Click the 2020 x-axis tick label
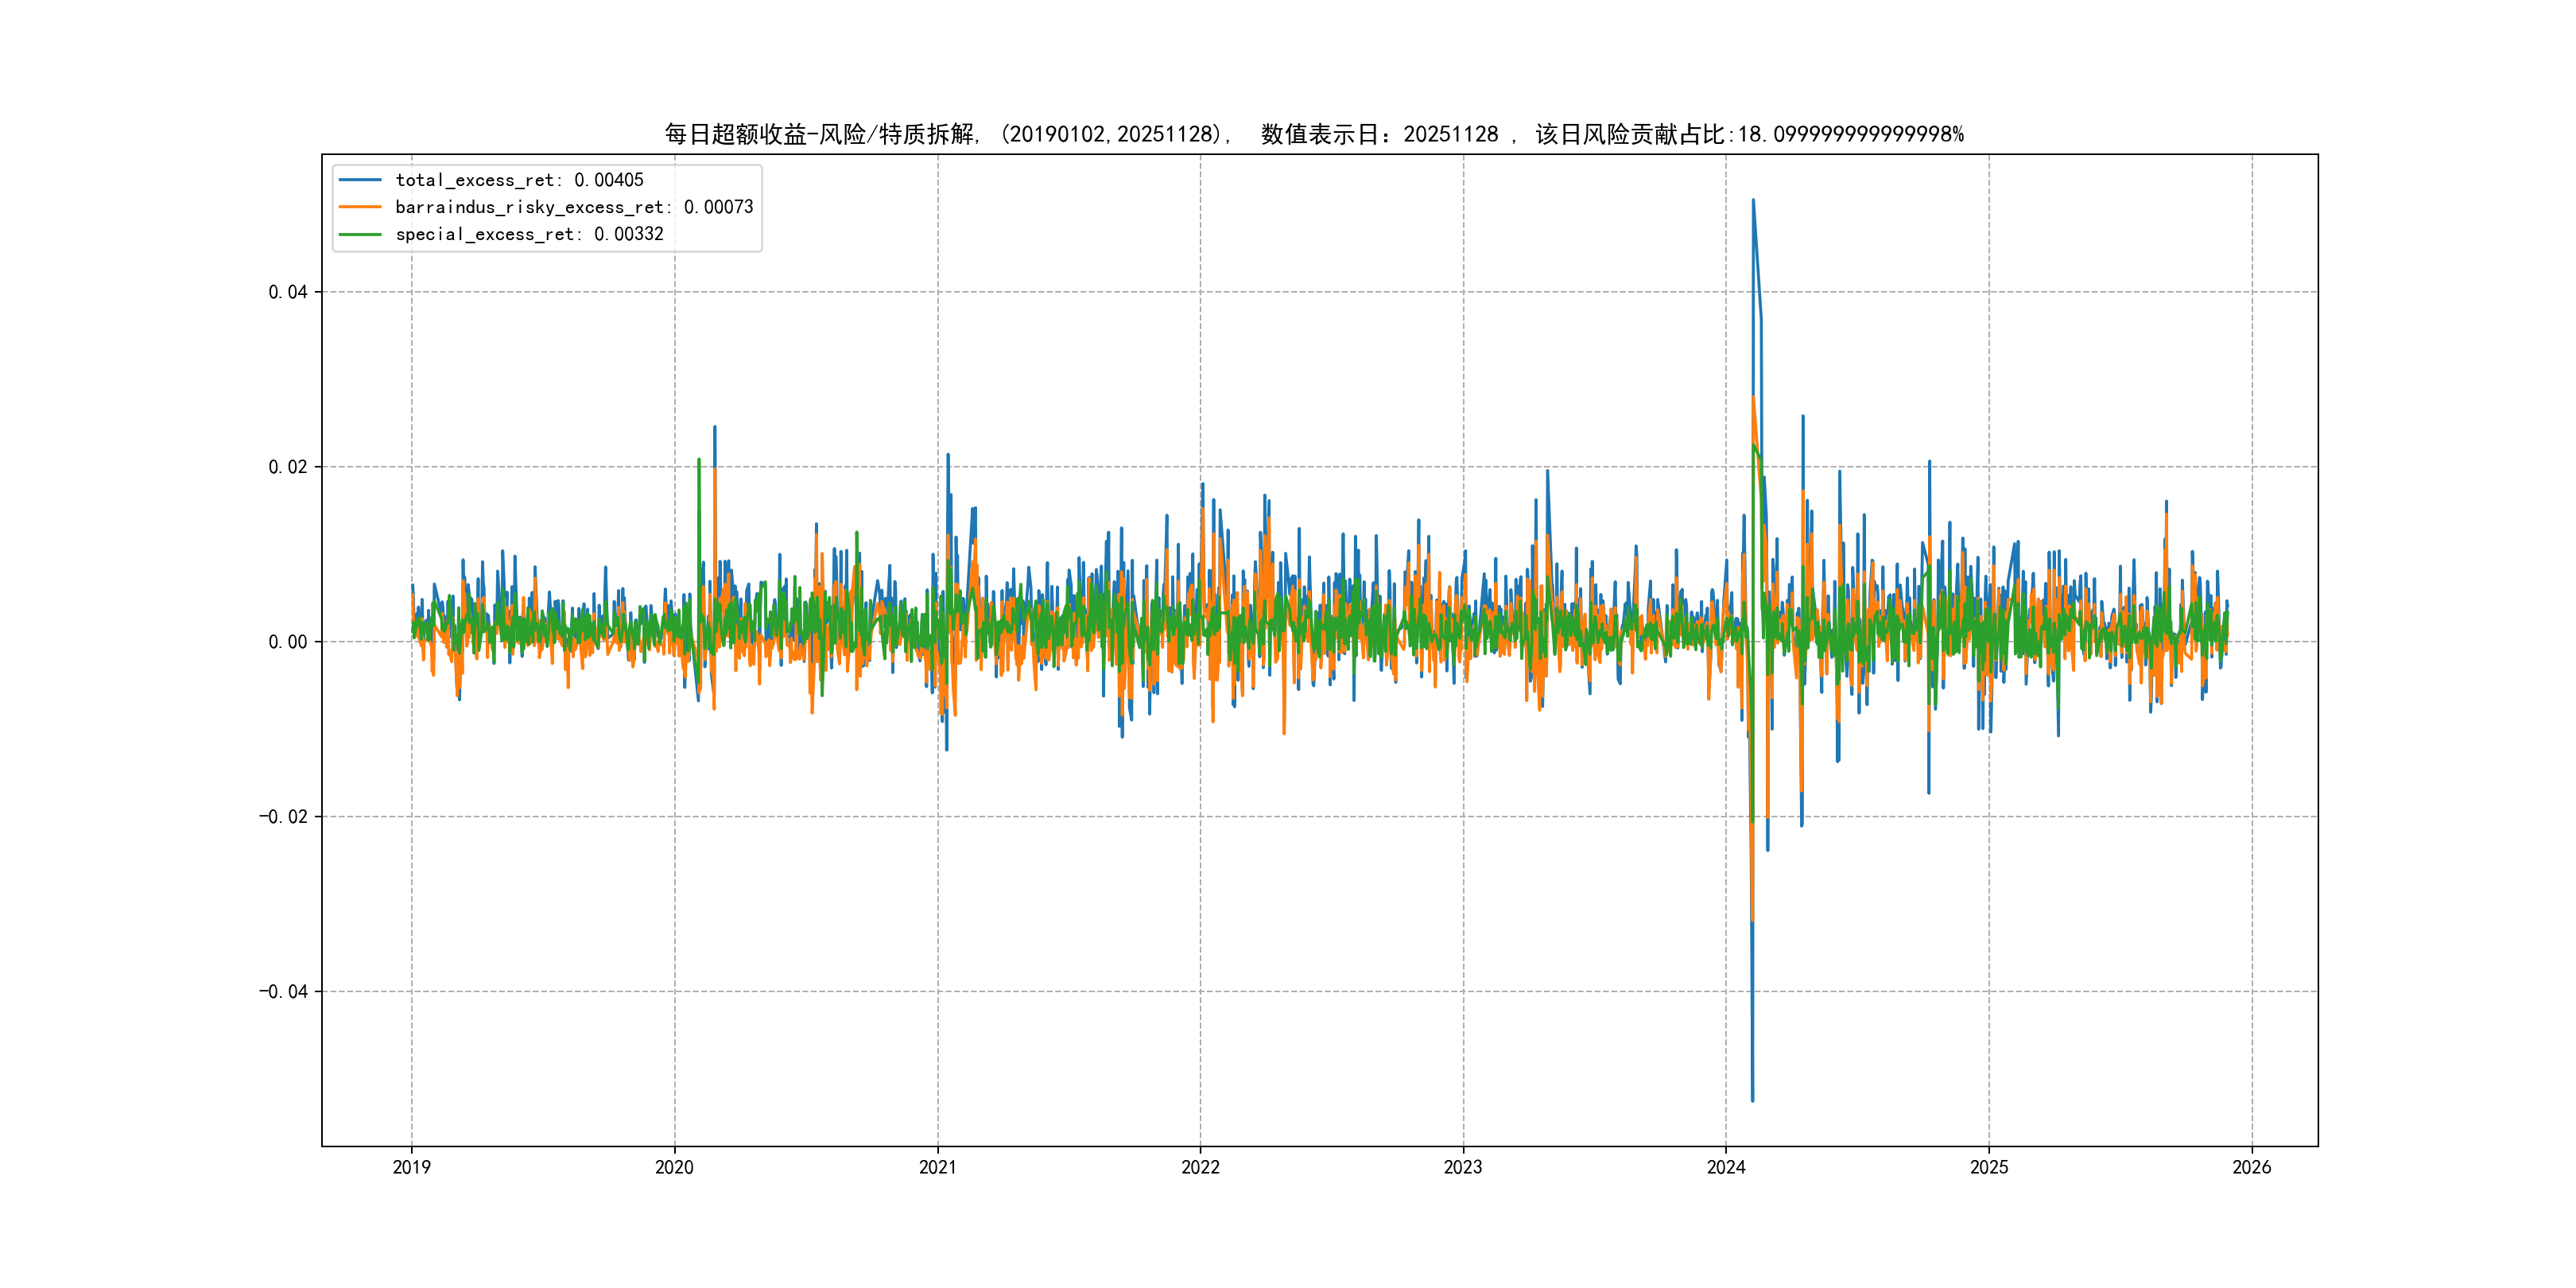Viewport: 2576px width, 1288px height. [674, 1167]
